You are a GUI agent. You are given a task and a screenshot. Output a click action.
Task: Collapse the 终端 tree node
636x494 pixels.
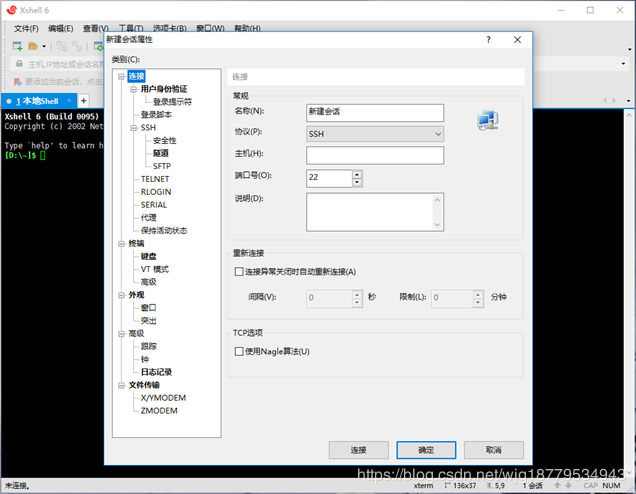tap(121, 244)
